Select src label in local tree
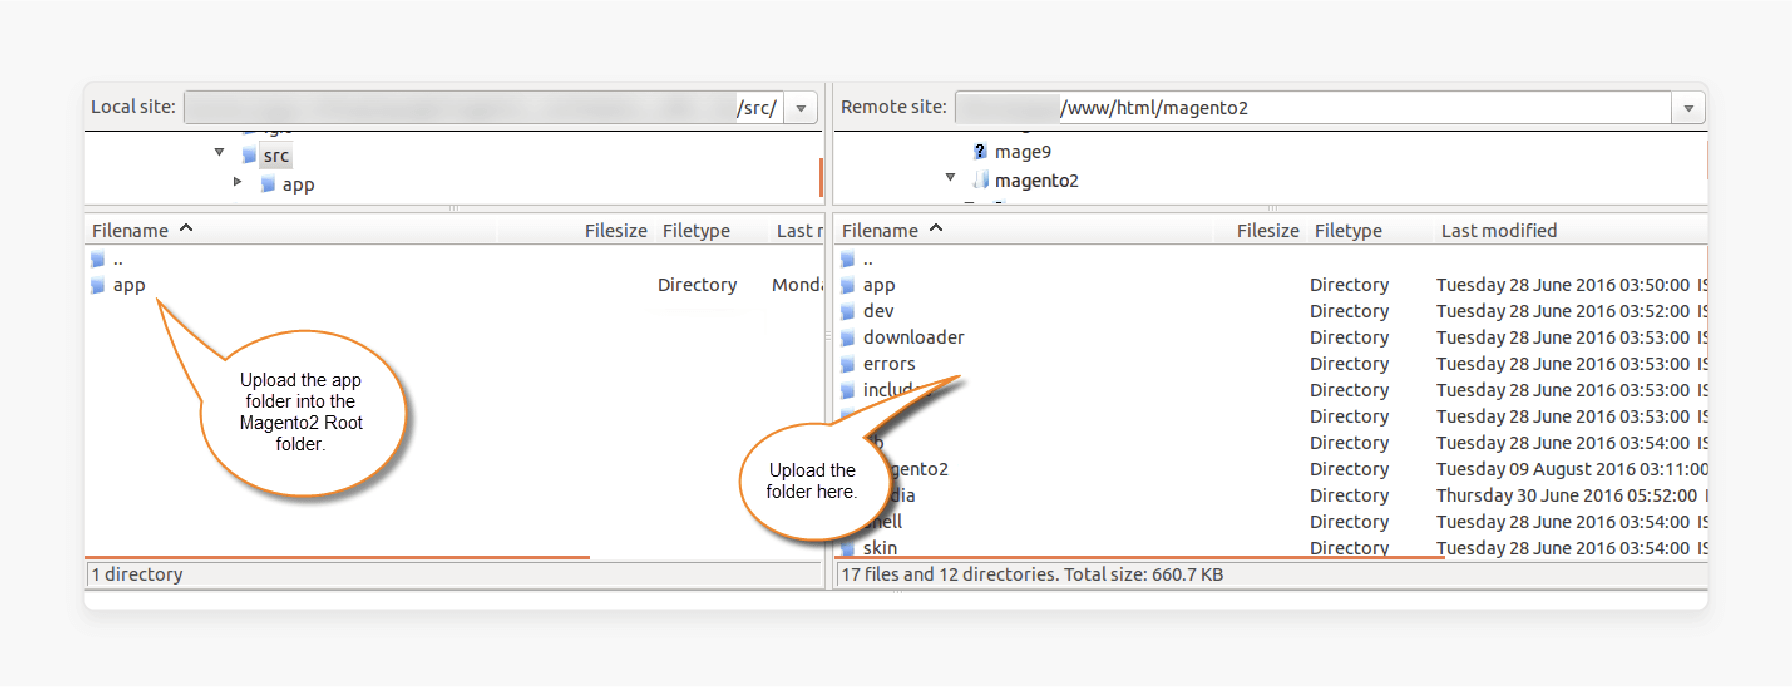The width and height of the screenshot is (1792, 687). click(276, 156)
